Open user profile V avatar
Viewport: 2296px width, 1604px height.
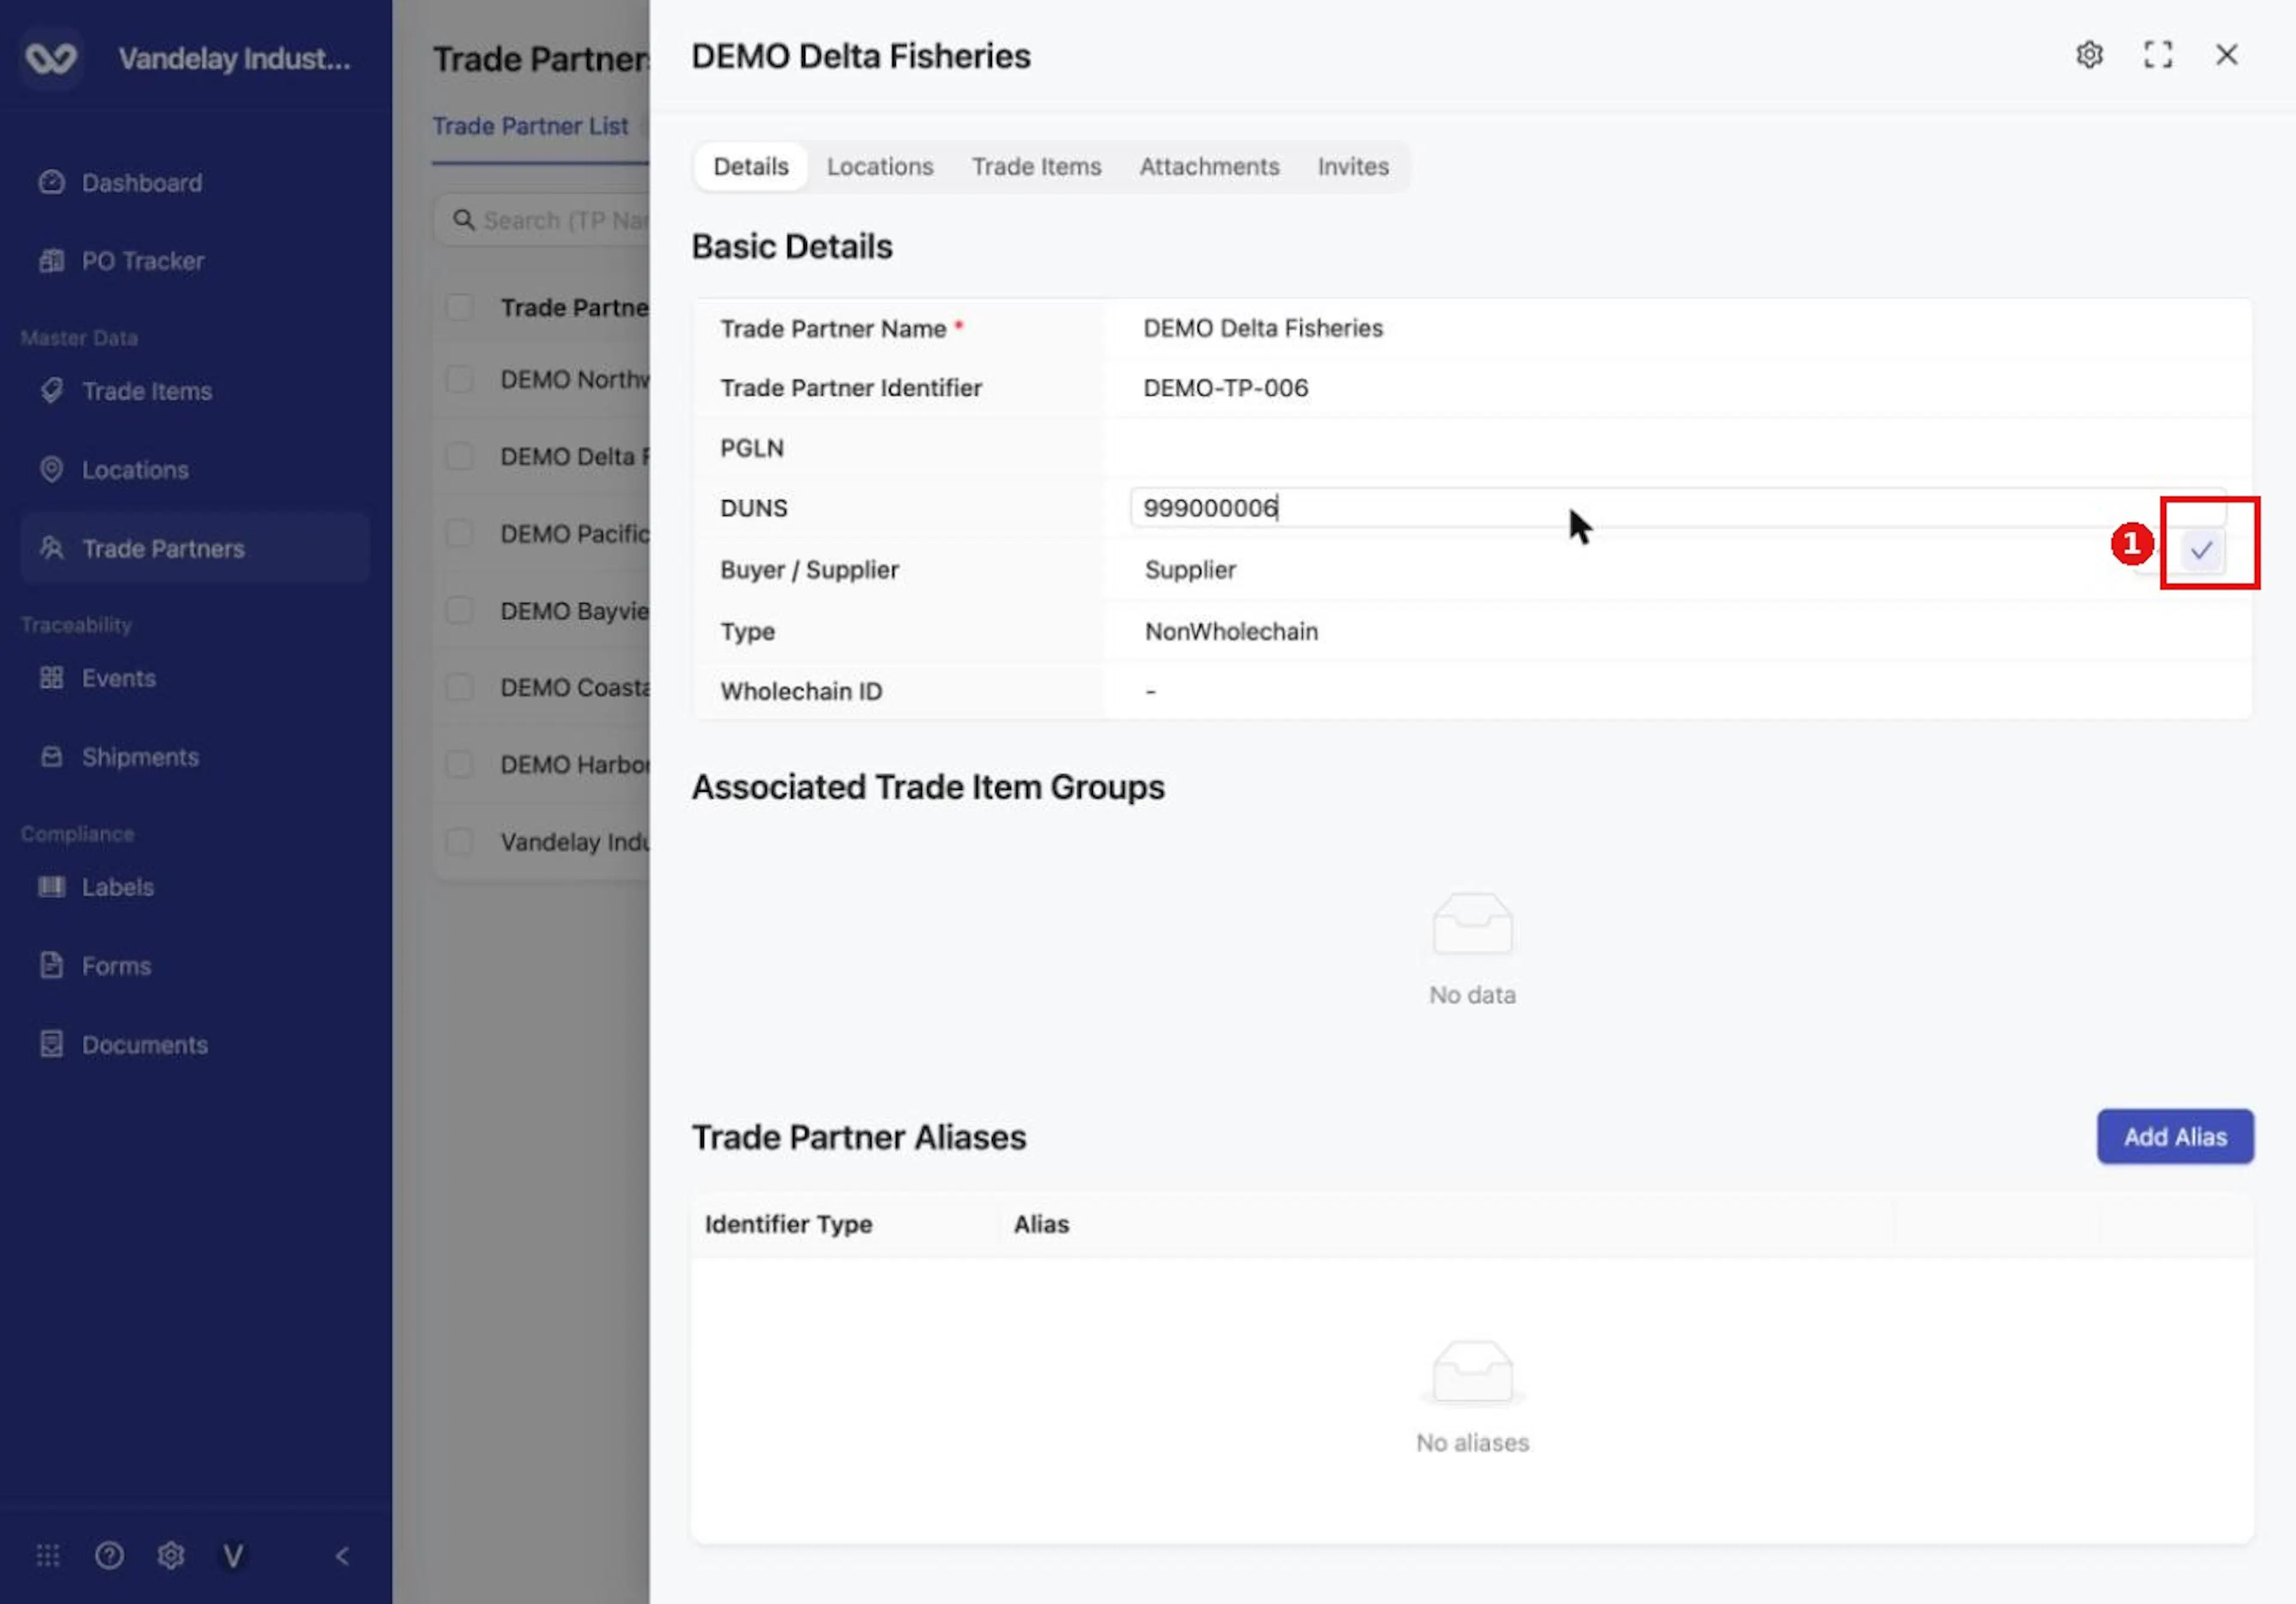click(x=233, y=1556)
